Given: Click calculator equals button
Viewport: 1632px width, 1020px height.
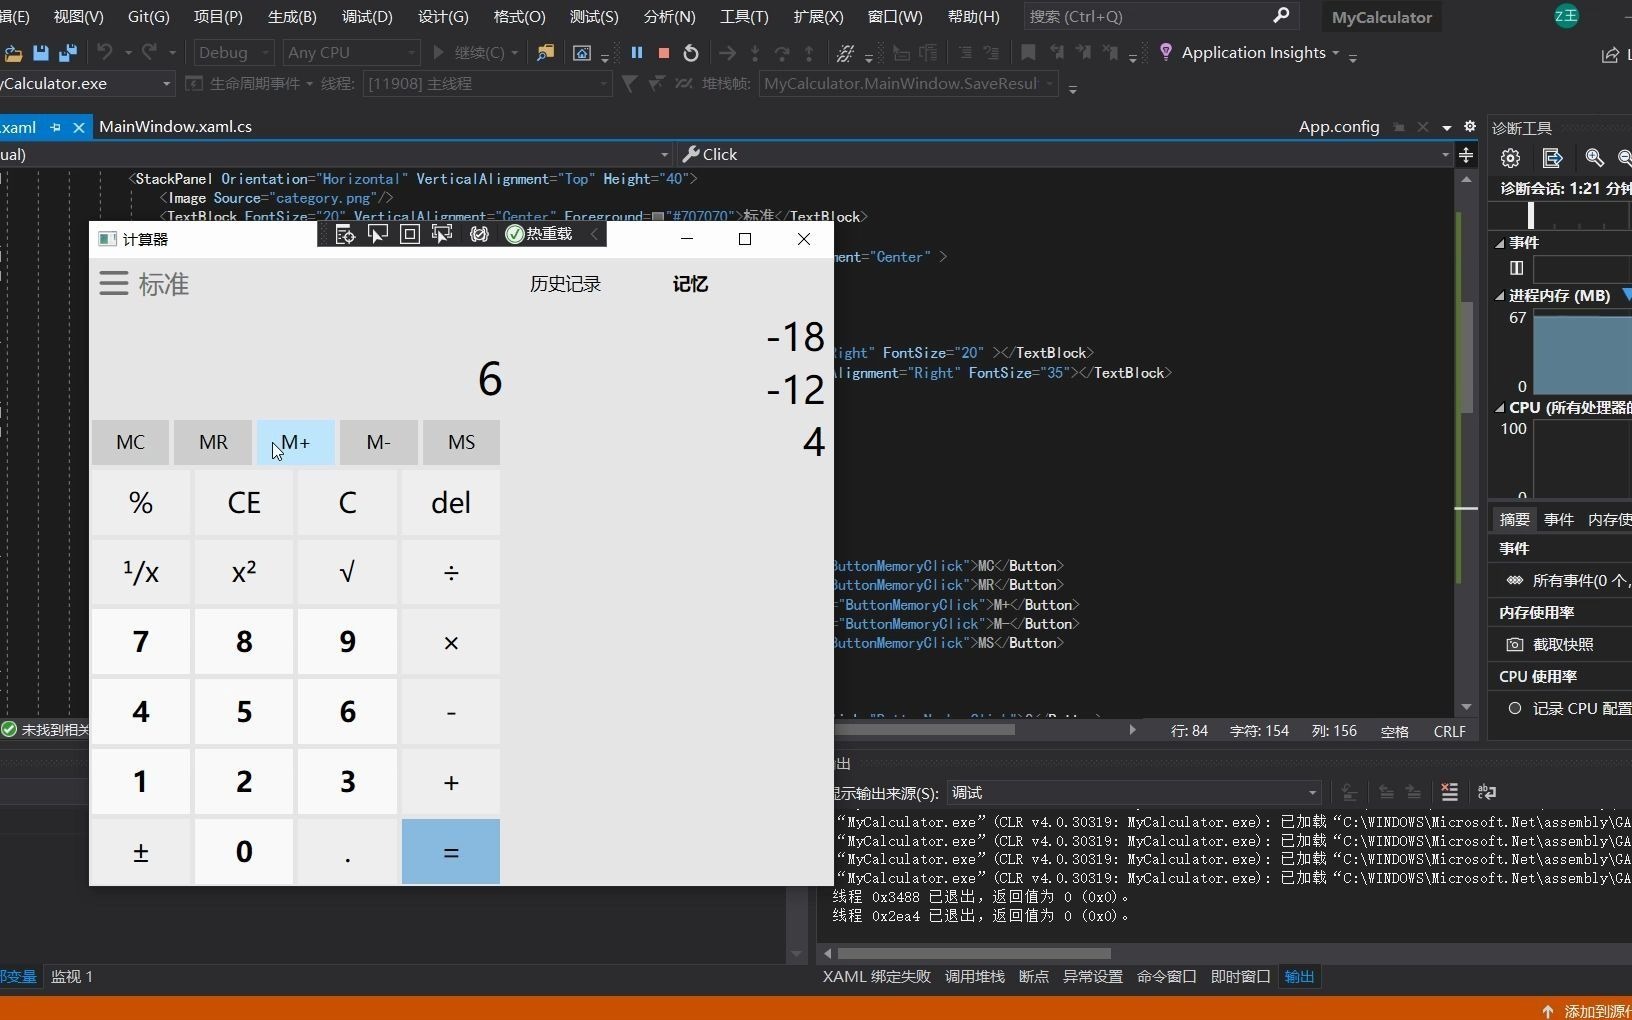Looking at the screenshot, I should [451, 852].
